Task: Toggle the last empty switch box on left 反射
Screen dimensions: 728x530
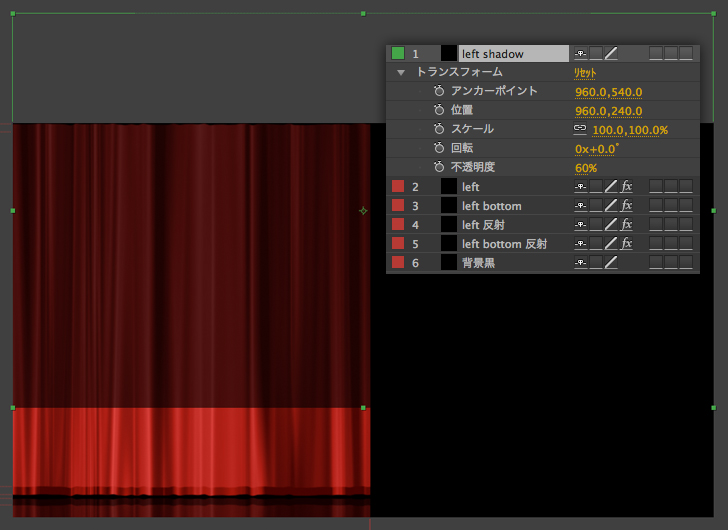Action: click(x=686, y=225)
